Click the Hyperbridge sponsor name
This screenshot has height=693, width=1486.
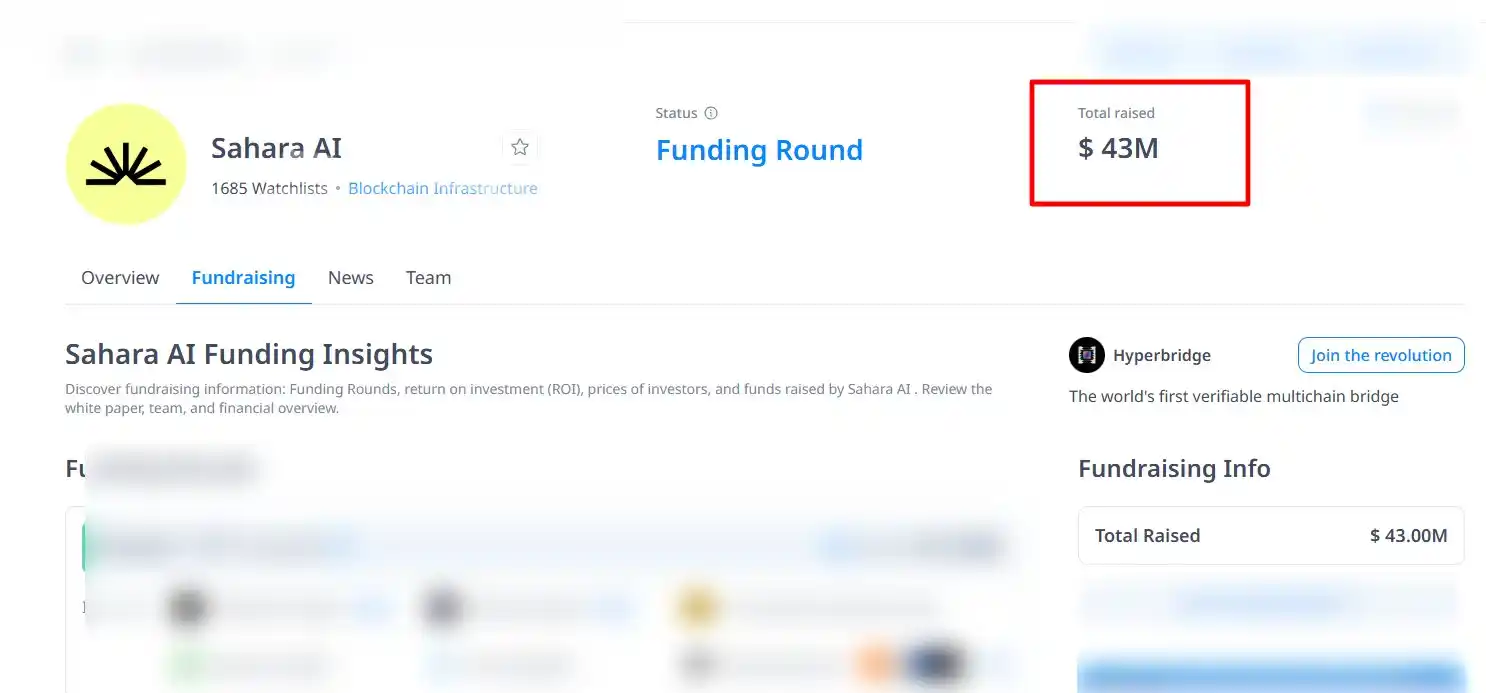pyautogui.click(x=1161, y=355)
